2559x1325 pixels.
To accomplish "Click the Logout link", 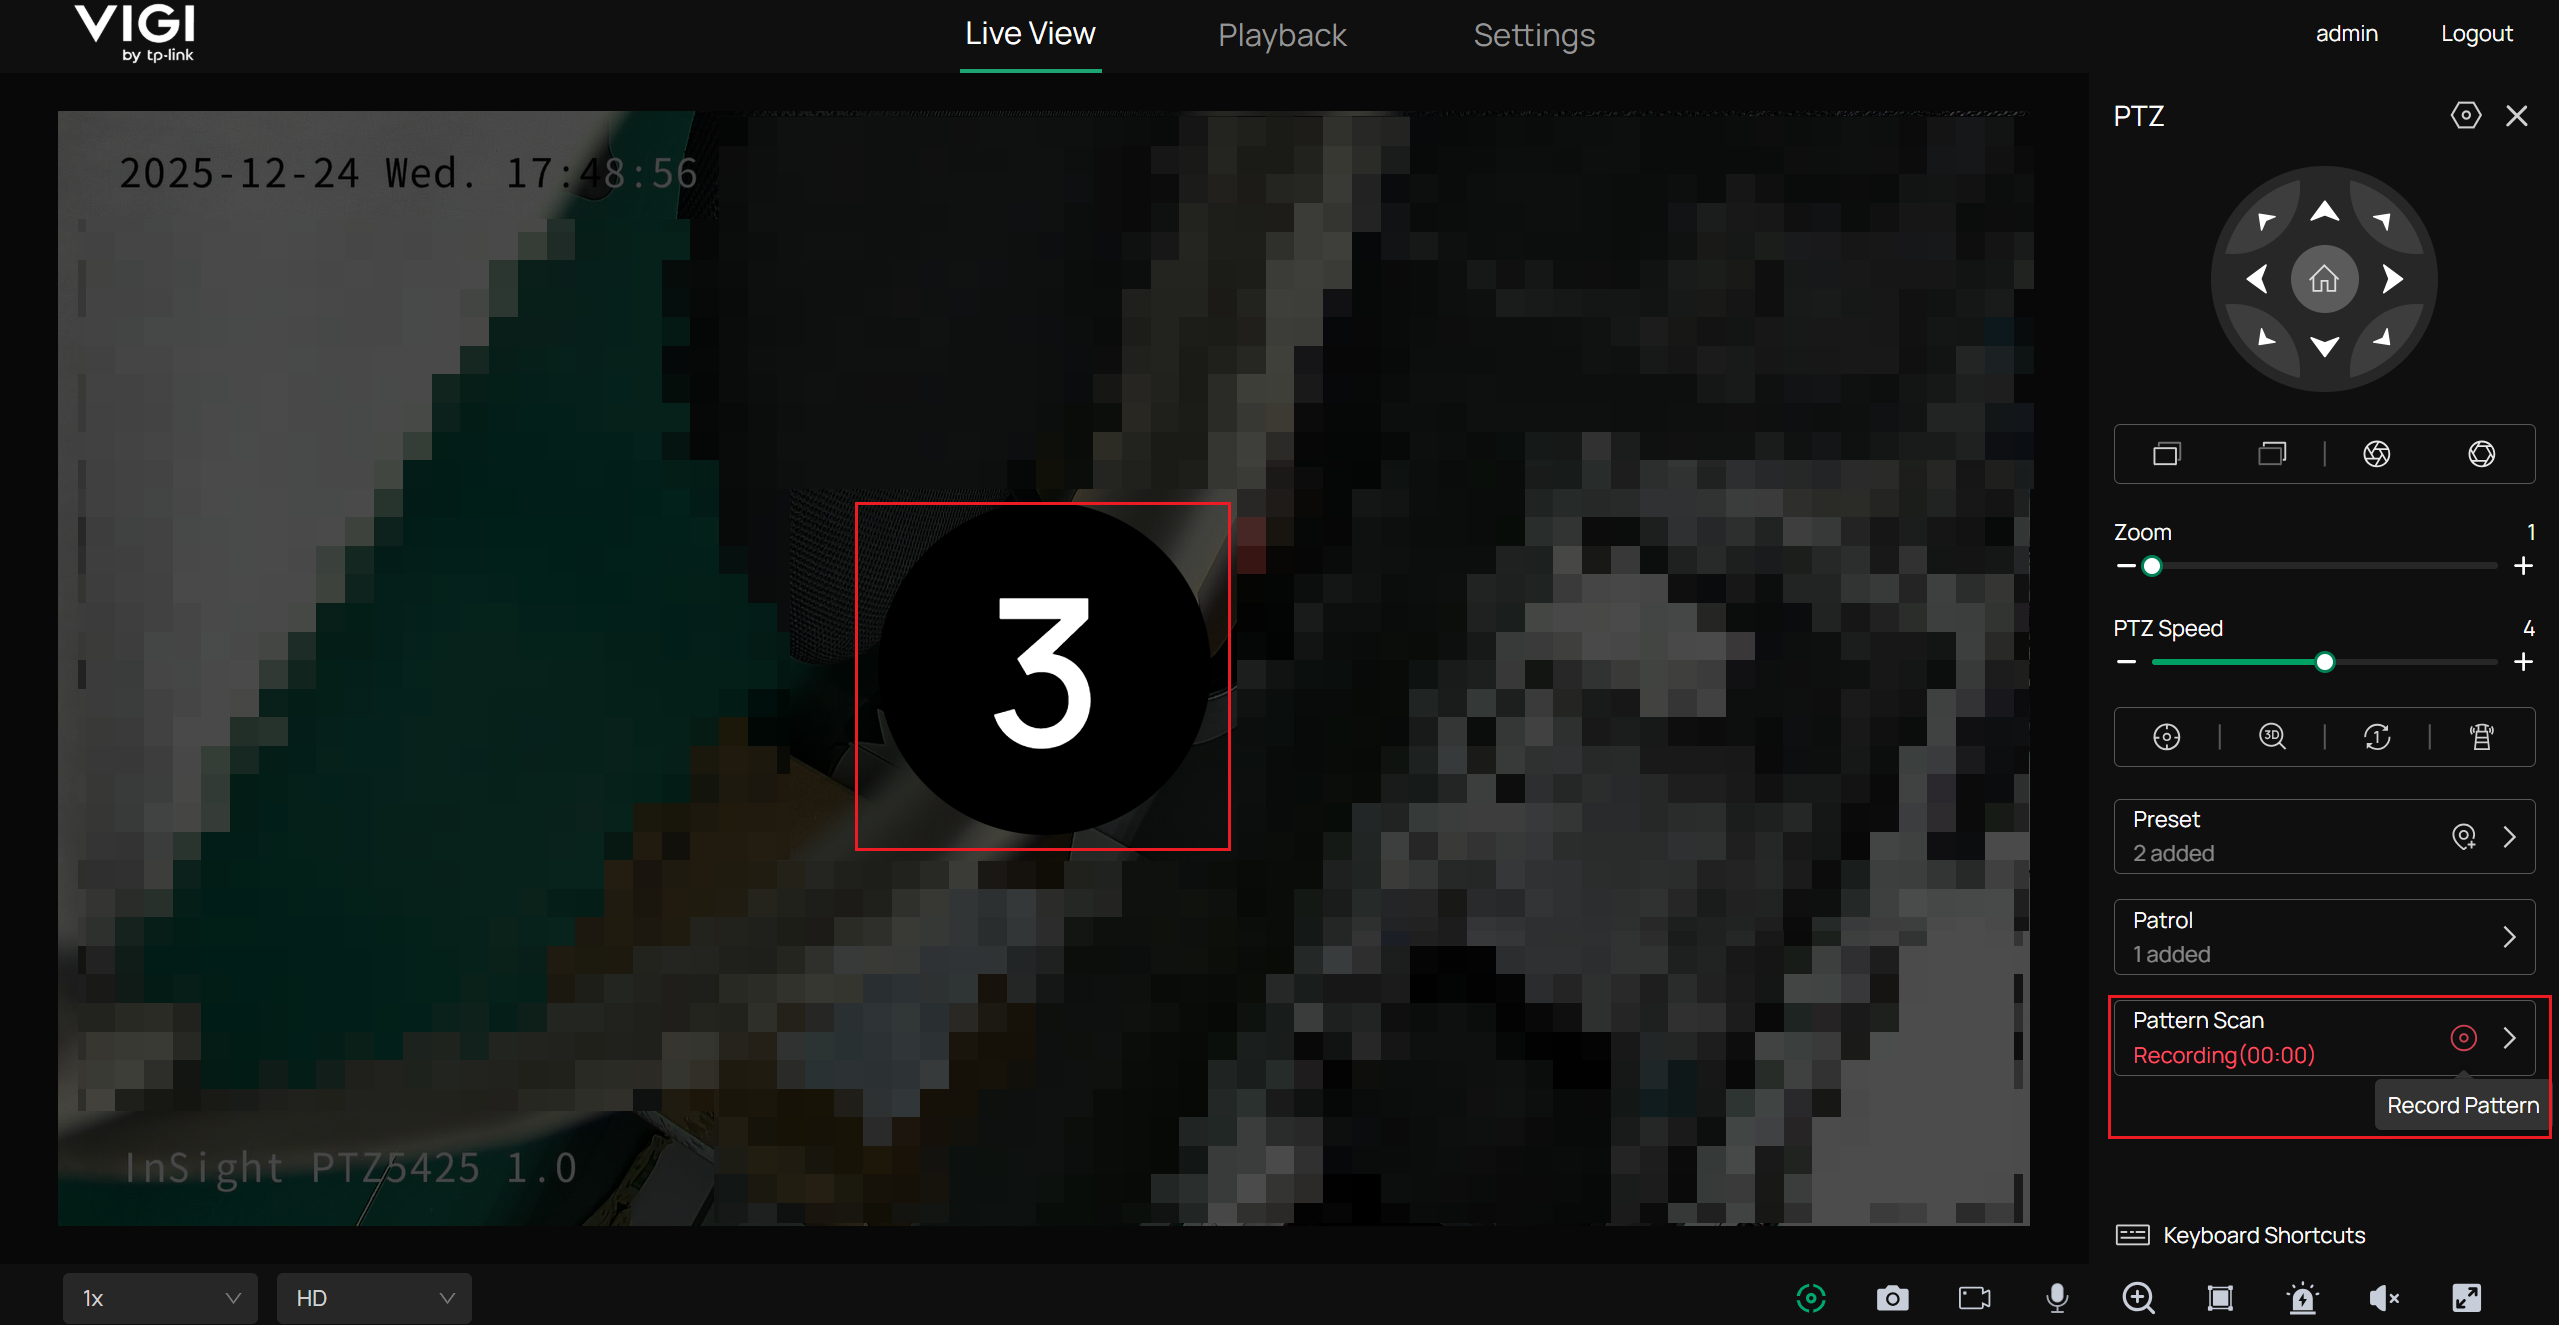I will coord(2476,33).
